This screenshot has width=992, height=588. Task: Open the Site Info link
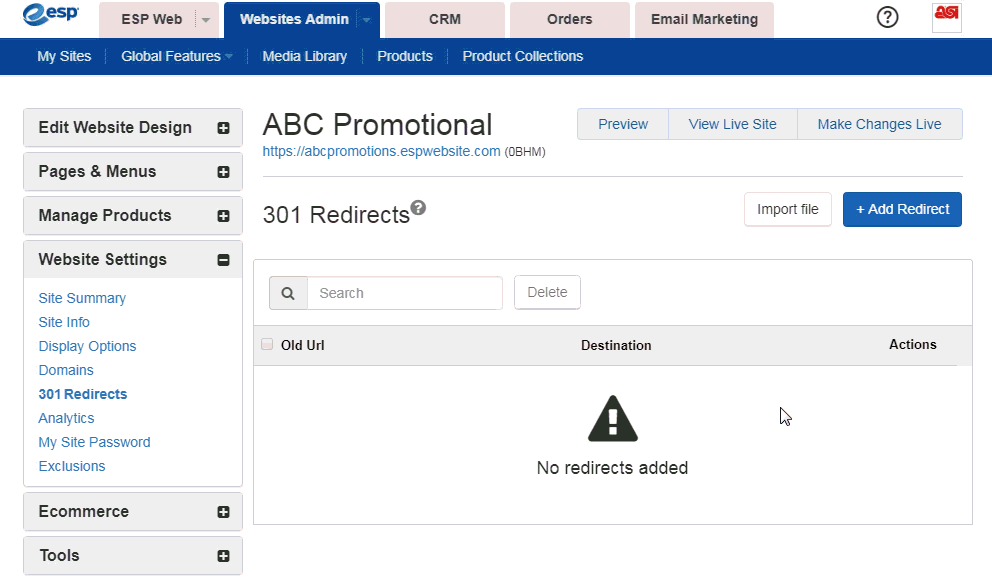coord(64,322)
